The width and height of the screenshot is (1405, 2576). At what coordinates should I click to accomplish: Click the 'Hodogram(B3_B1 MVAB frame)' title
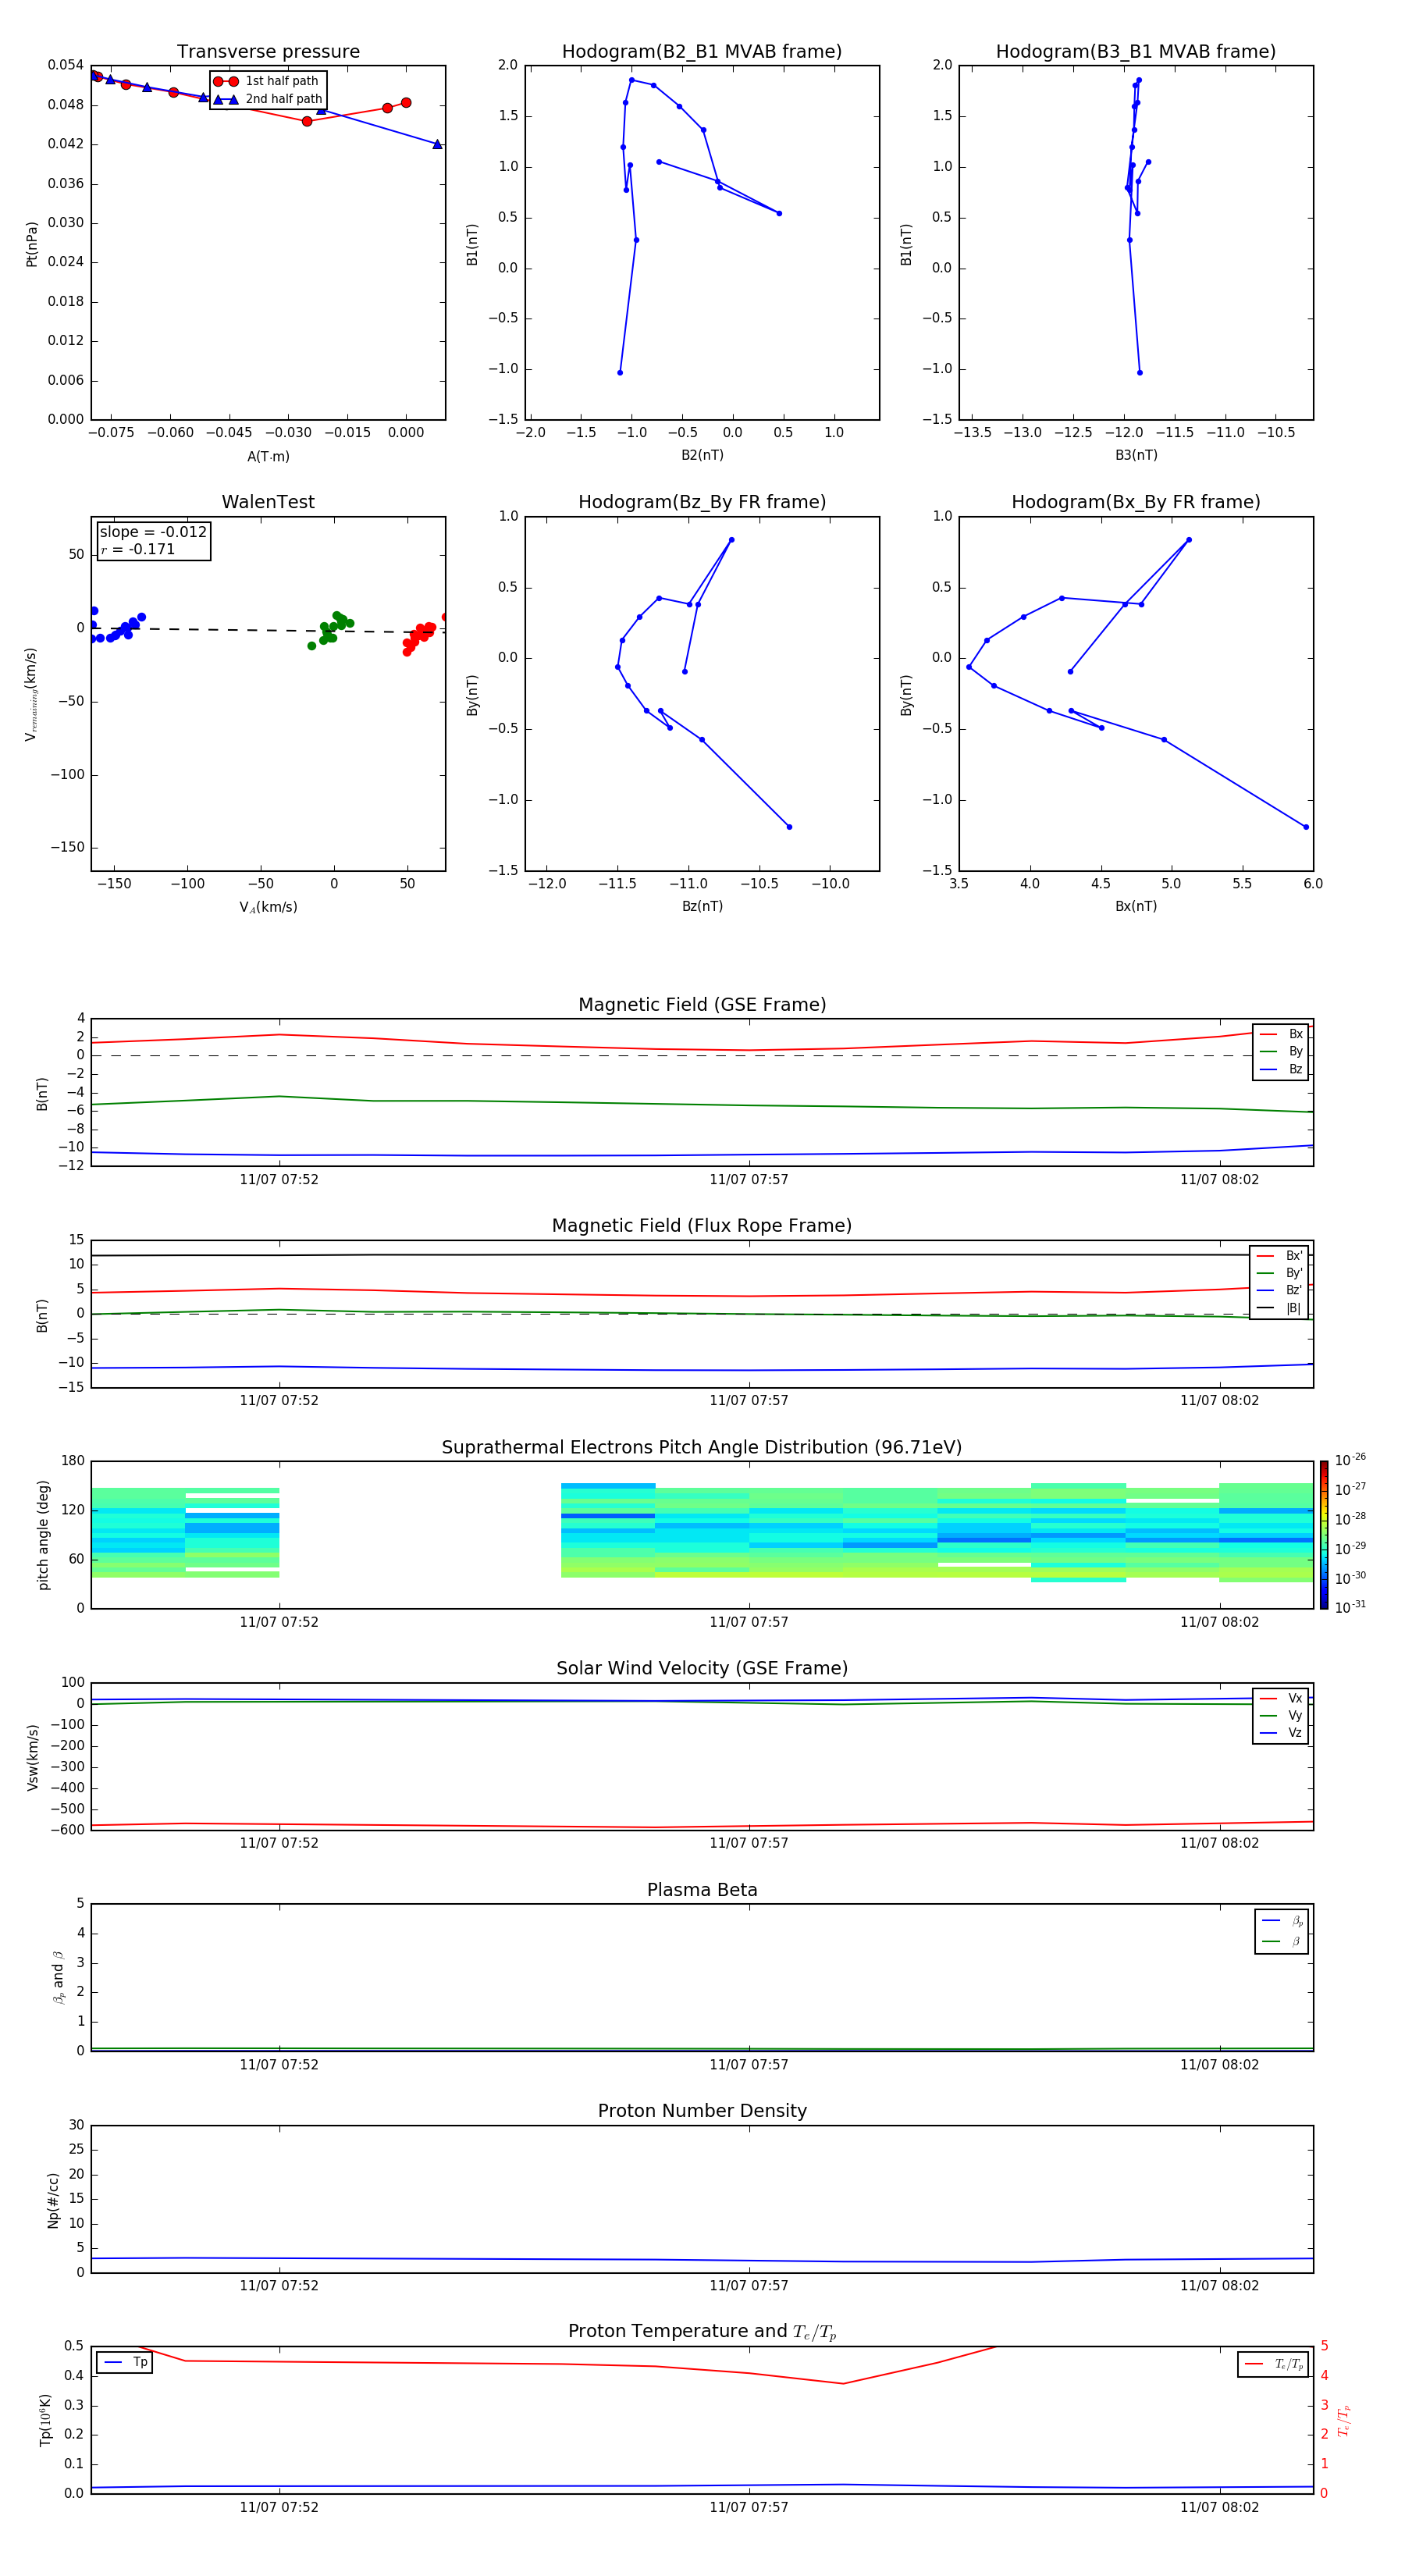coord(1136,52)
